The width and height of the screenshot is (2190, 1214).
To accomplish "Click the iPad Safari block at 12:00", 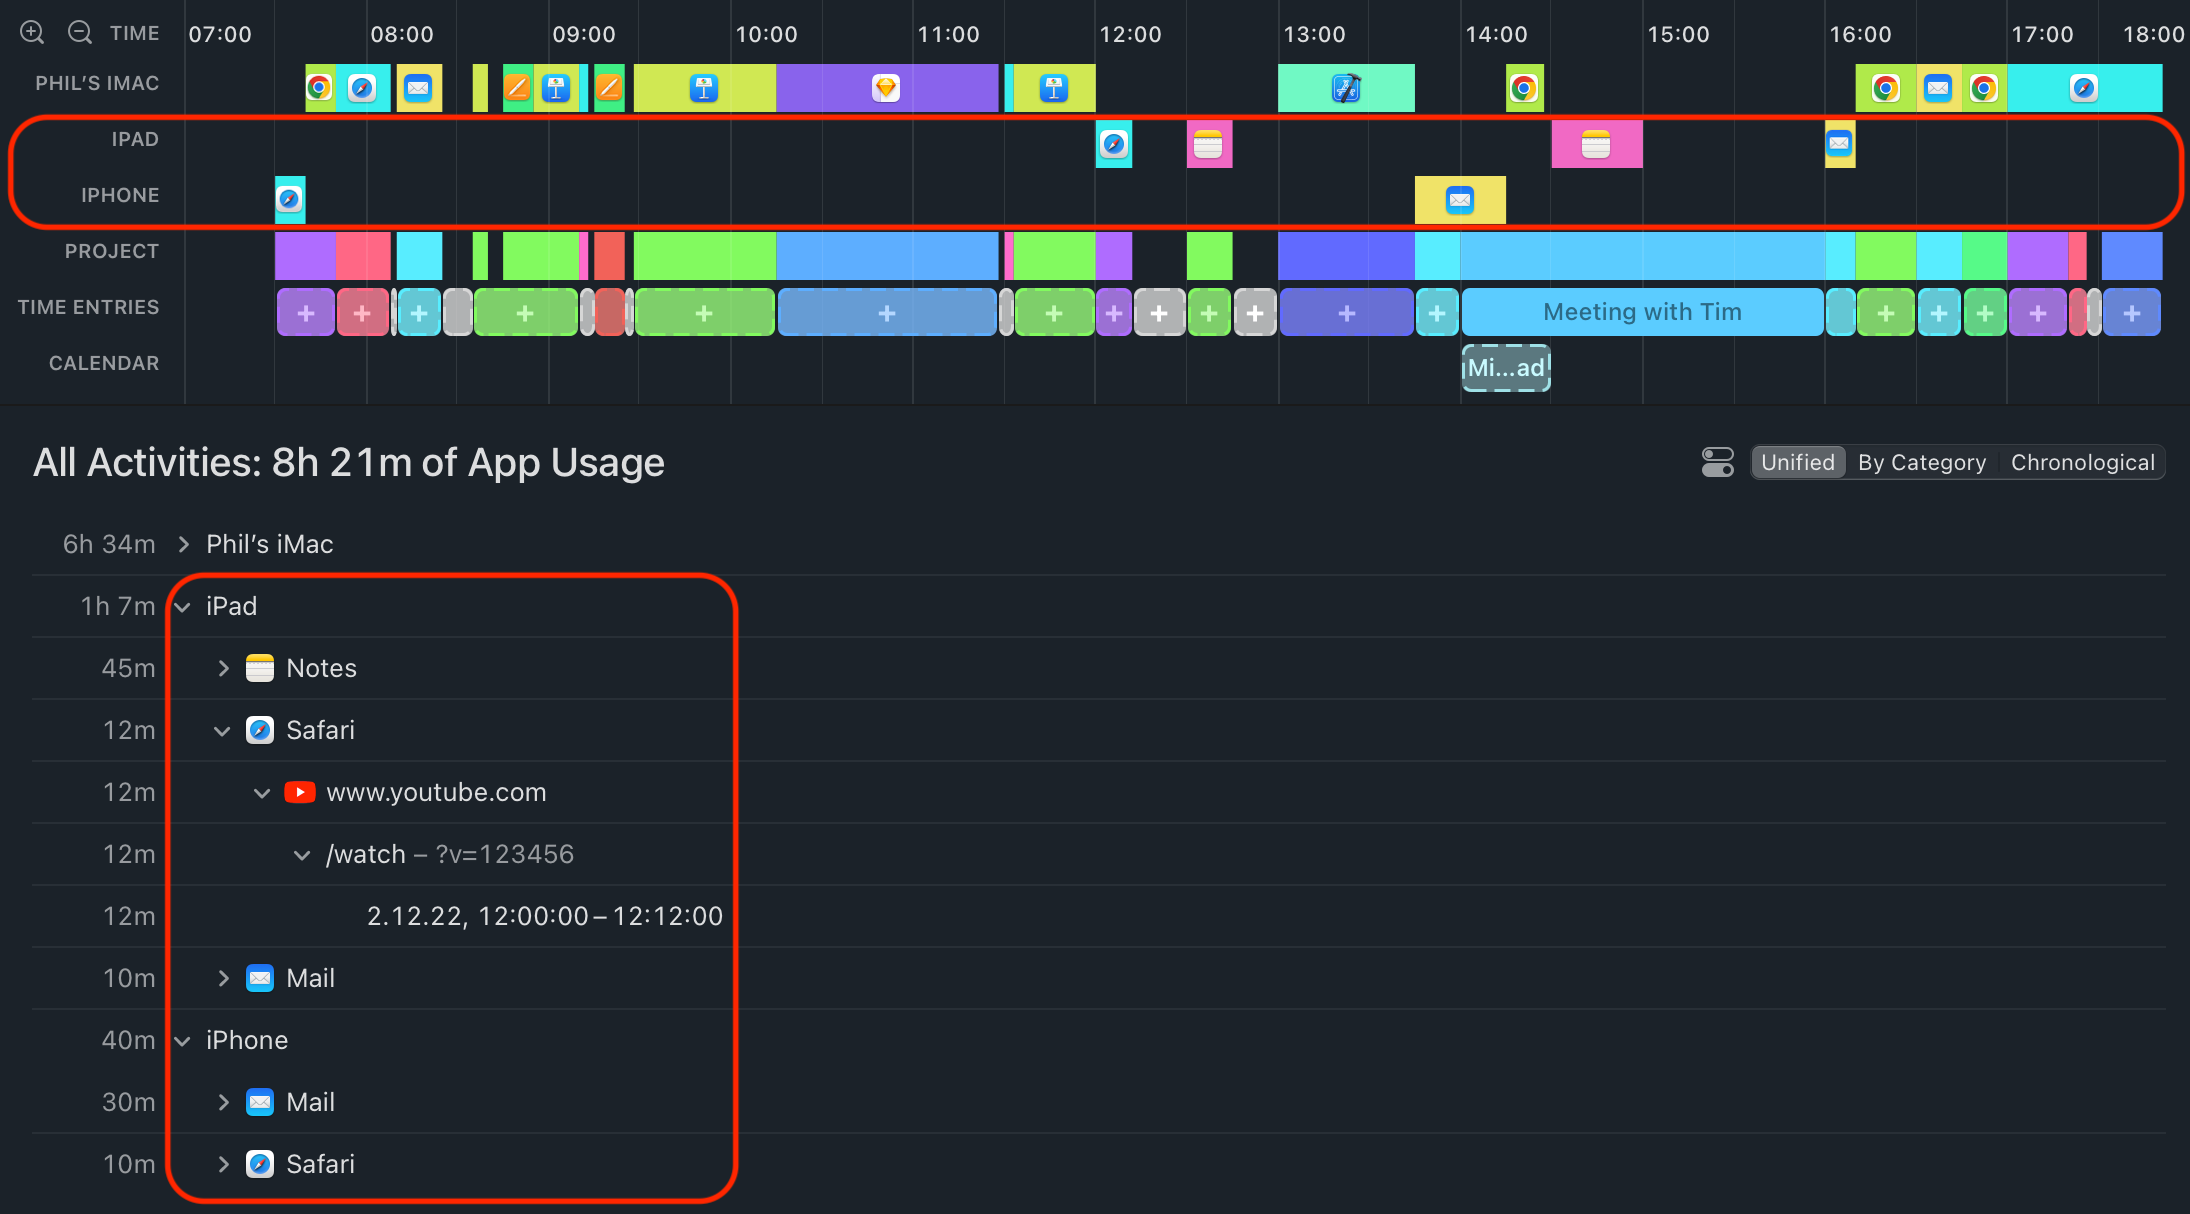I will [1114, 144].
